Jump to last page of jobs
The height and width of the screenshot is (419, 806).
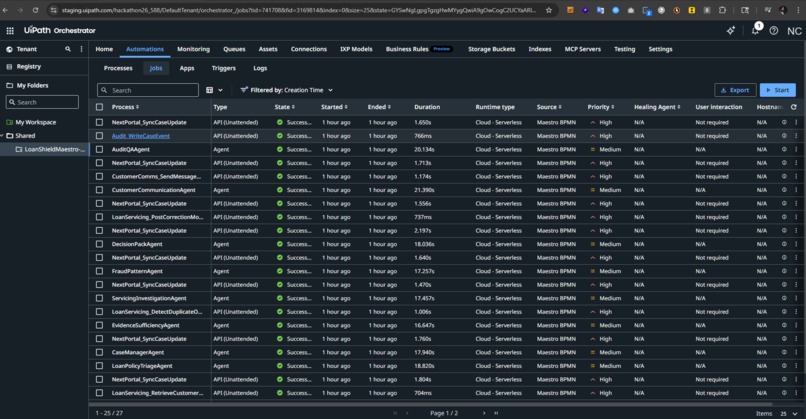pyautogui.click(x=496, y=413)
